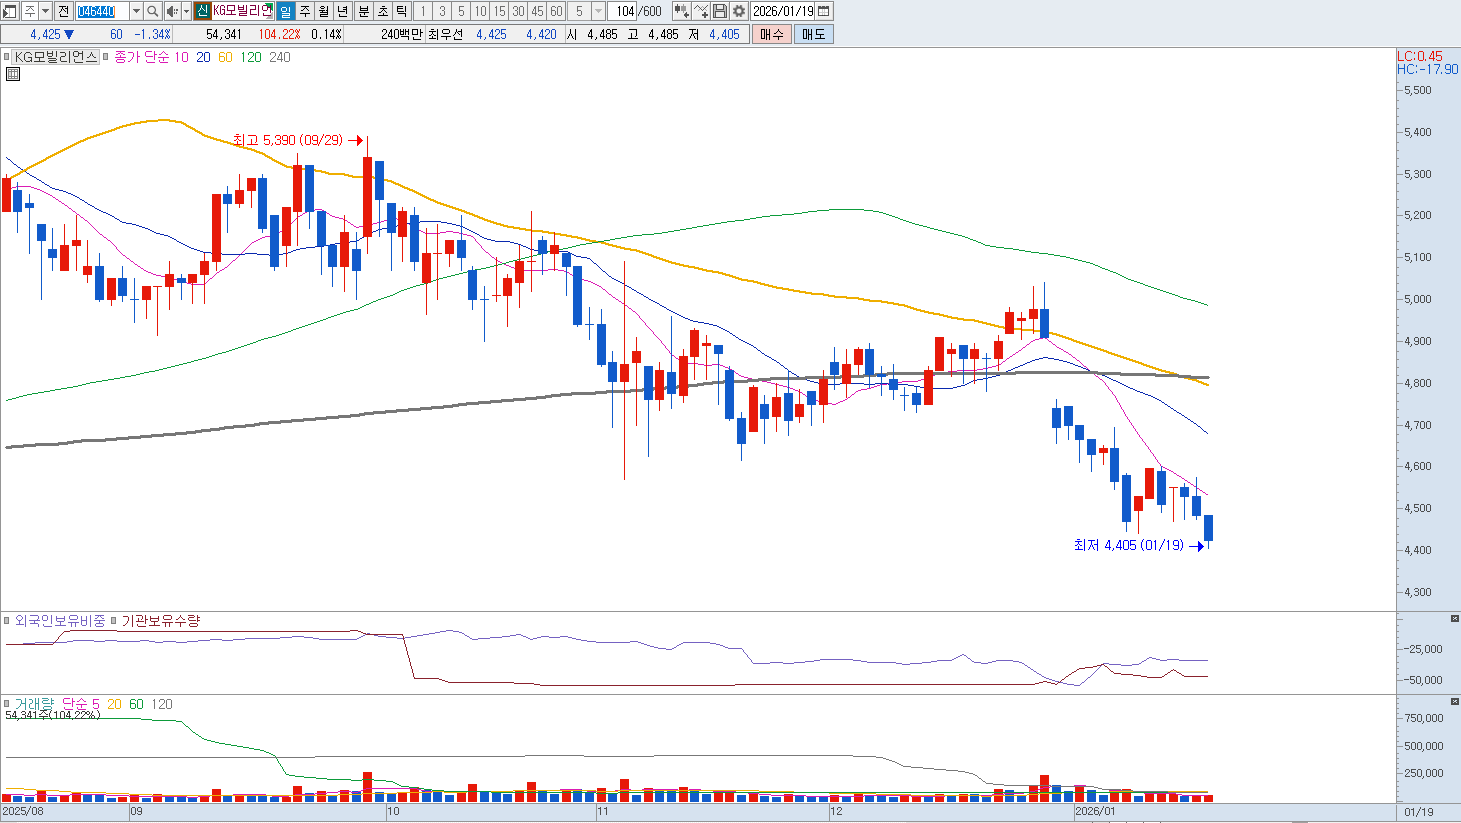Click the save chart floppy disk icon

pos(720,11)
